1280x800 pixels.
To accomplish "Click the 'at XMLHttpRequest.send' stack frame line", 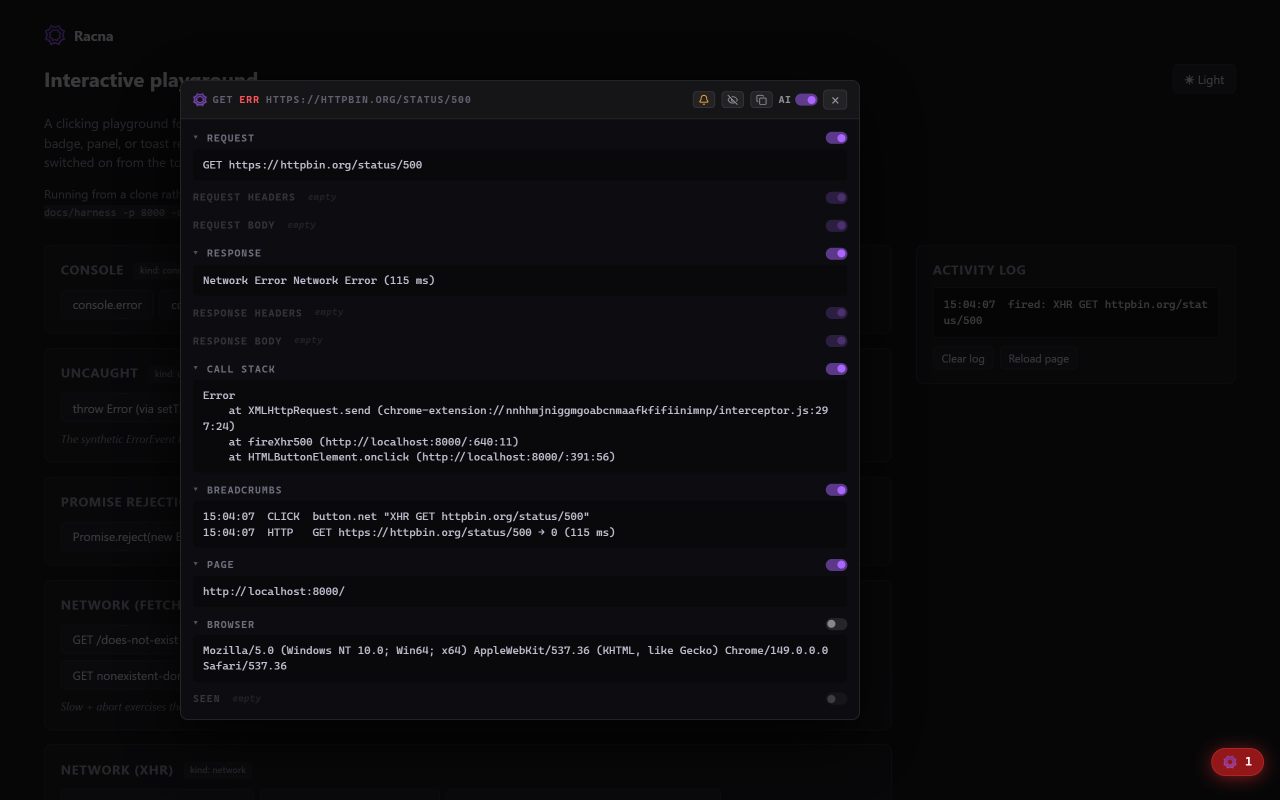I will (x=515, y=418).
